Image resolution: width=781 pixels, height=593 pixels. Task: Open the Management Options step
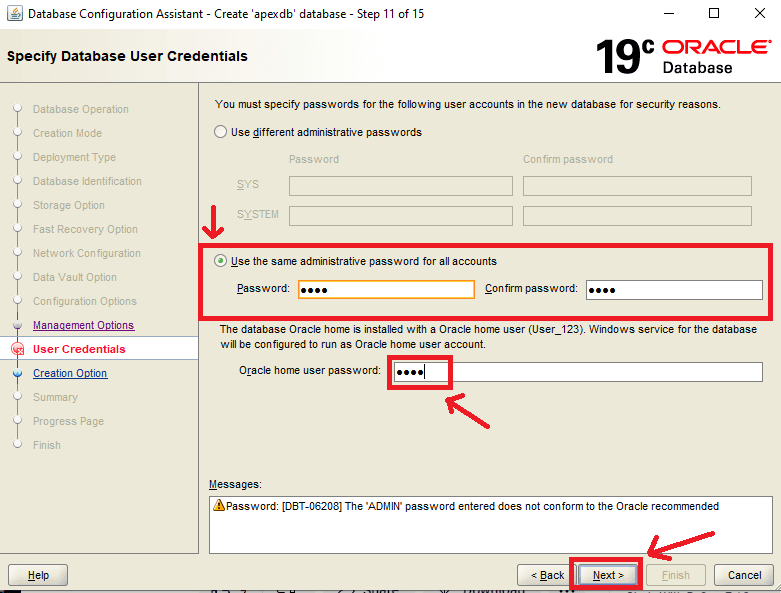tap(83, 326)
